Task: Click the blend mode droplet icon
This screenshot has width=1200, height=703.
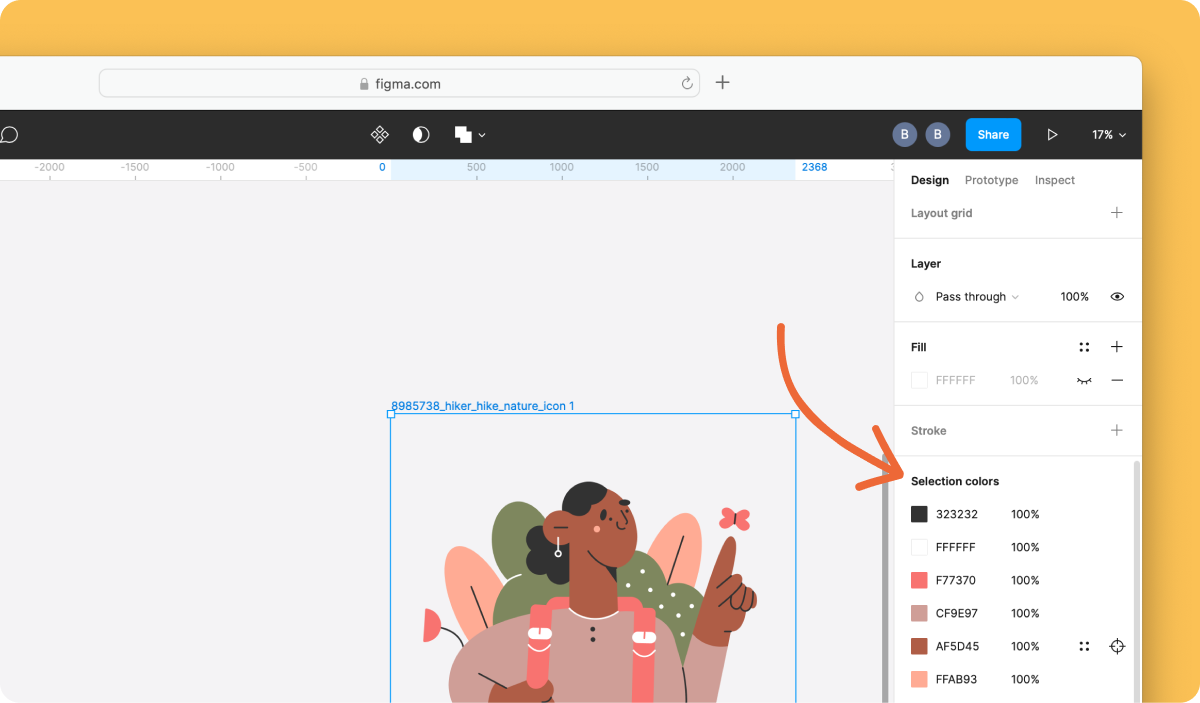Action: click(x=919, y=296)
